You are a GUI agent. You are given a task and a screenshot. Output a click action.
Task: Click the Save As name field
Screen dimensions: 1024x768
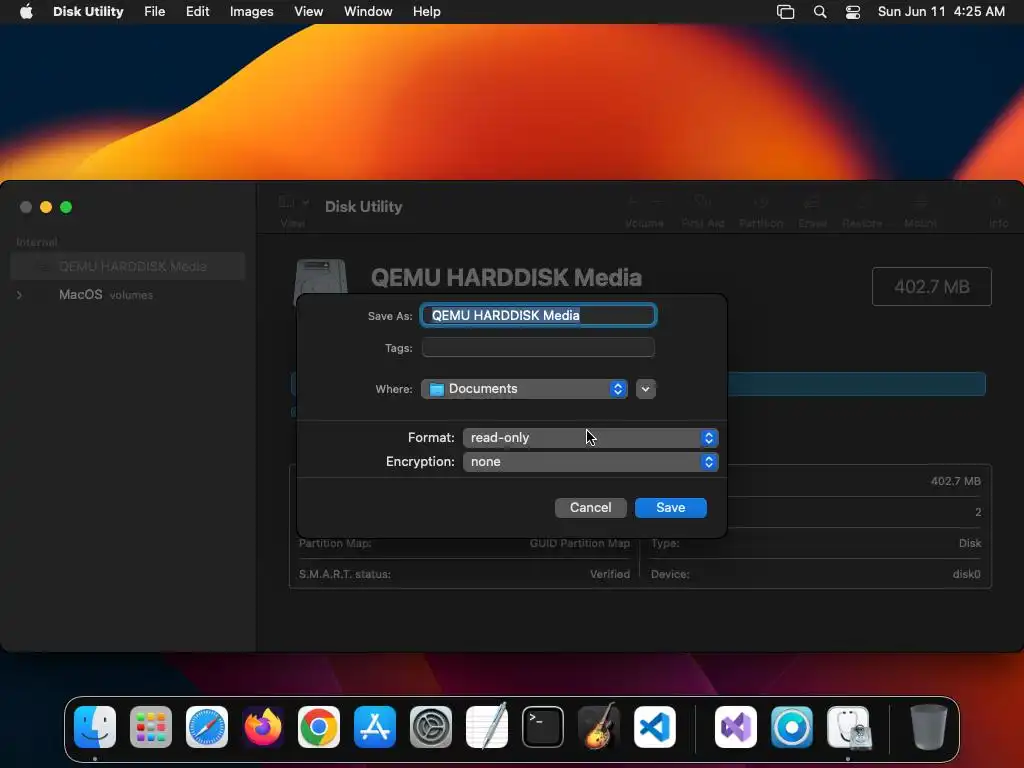pyautogui.click(x=538, y=315)
